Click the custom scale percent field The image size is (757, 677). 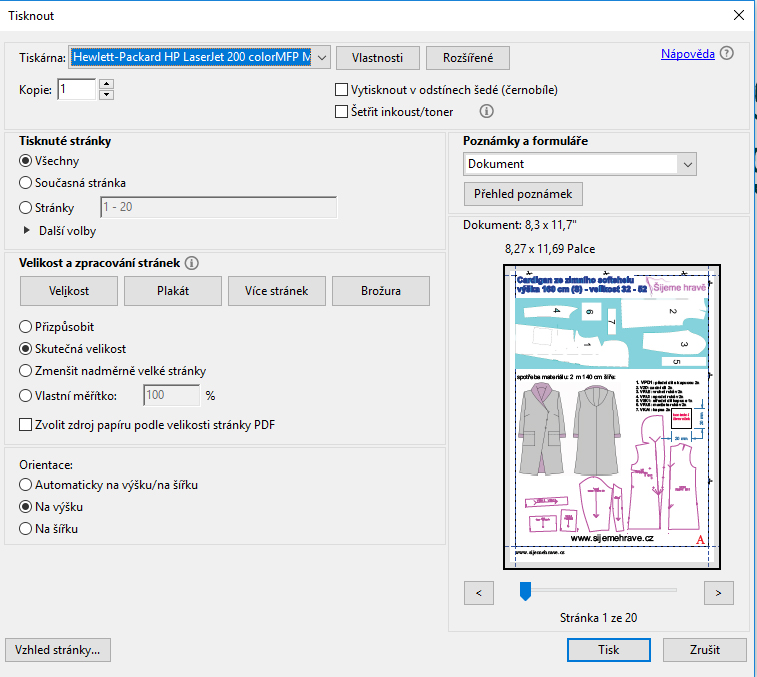tap(171, 395)
